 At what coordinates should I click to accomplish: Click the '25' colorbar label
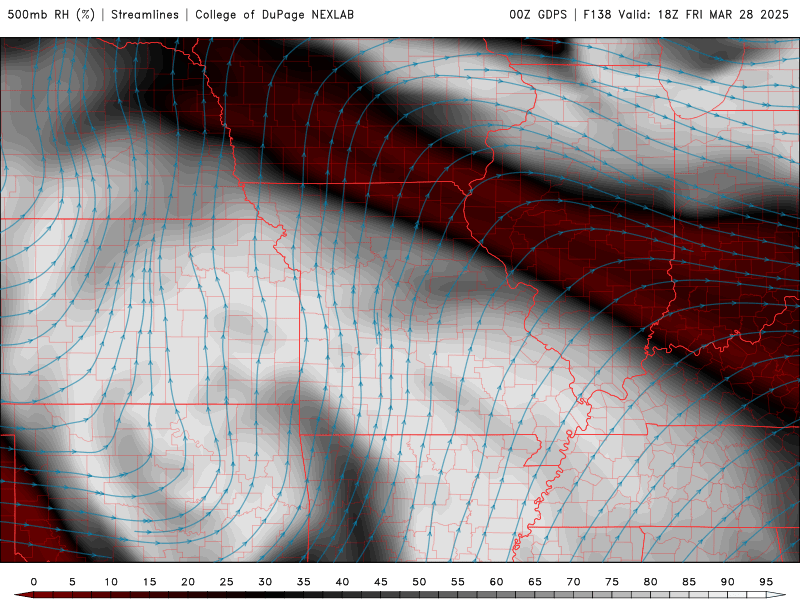click(x=227, y=582)
